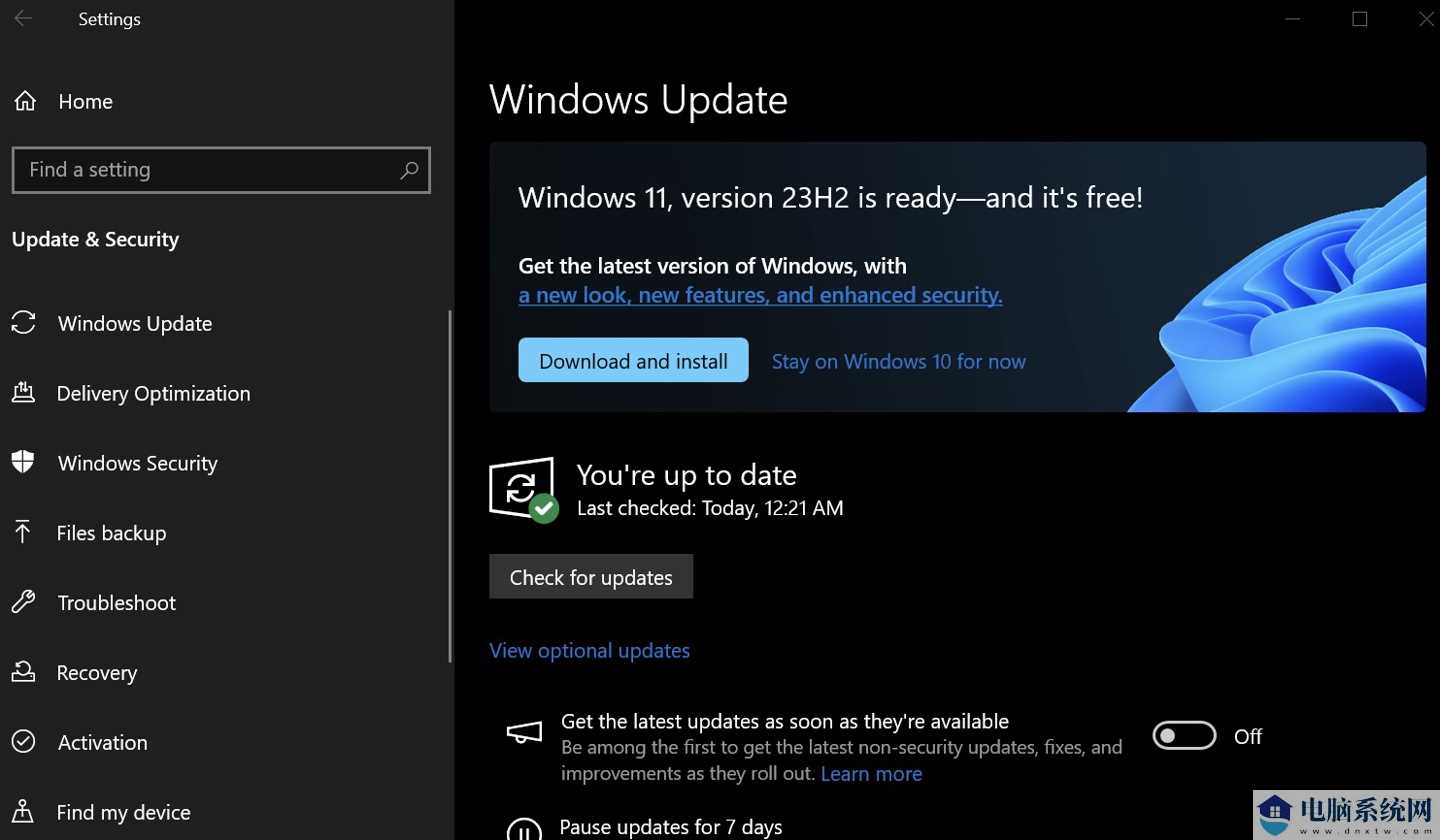Click the sidebar vertical scrollbar

[450, 486]
